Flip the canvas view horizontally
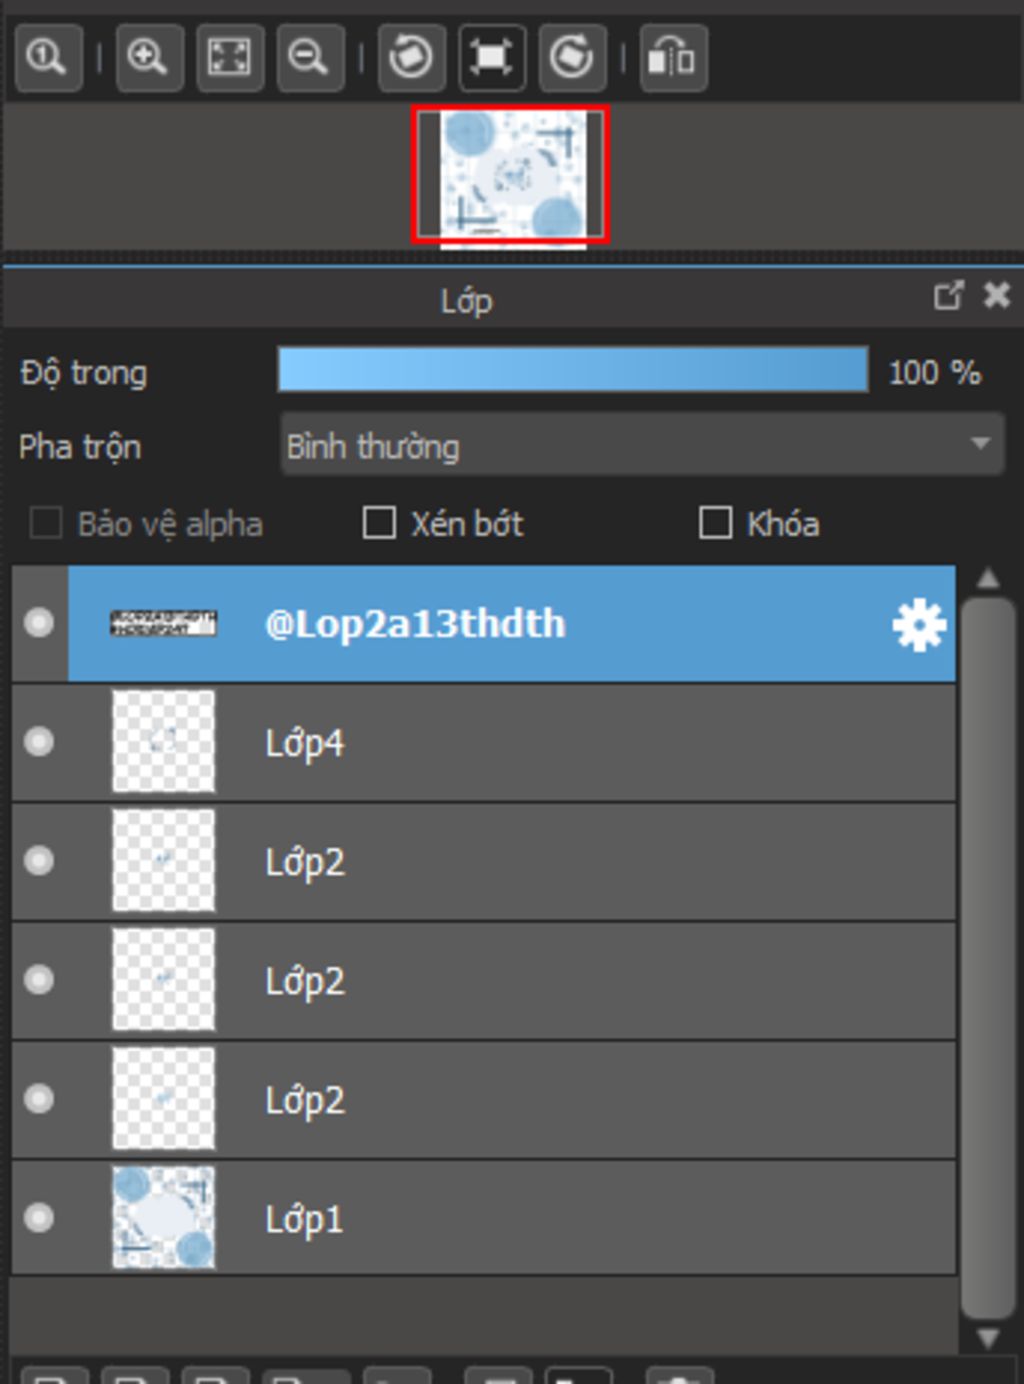Viewport: 1024px width, 1384px height. pos(673,57)
